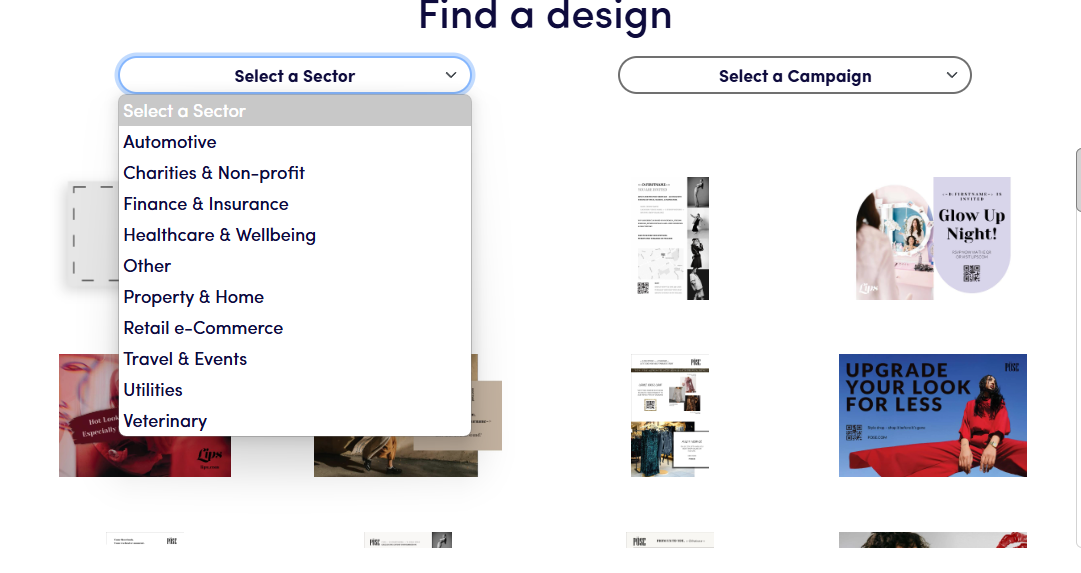Choose Travel & Events sector

[x=185, y=359]
